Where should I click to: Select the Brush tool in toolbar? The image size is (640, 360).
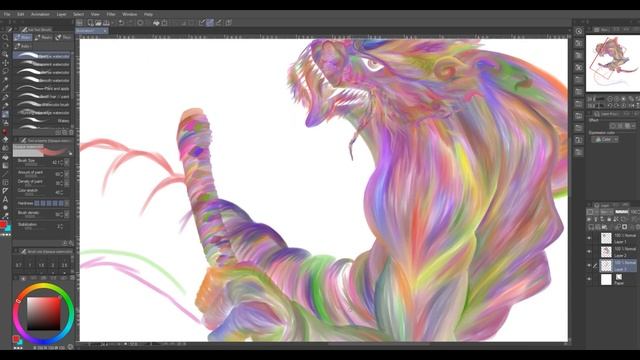tap(5, 114)
